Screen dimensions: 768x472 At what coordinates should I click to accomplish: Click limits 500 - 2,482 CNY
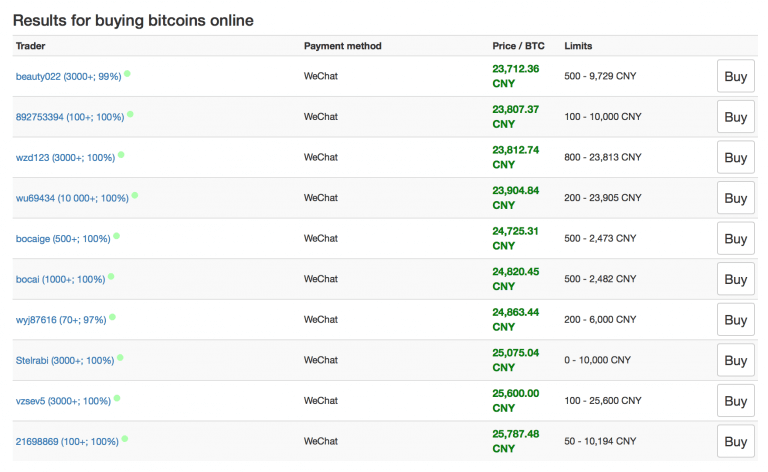[x=600, y=279]
